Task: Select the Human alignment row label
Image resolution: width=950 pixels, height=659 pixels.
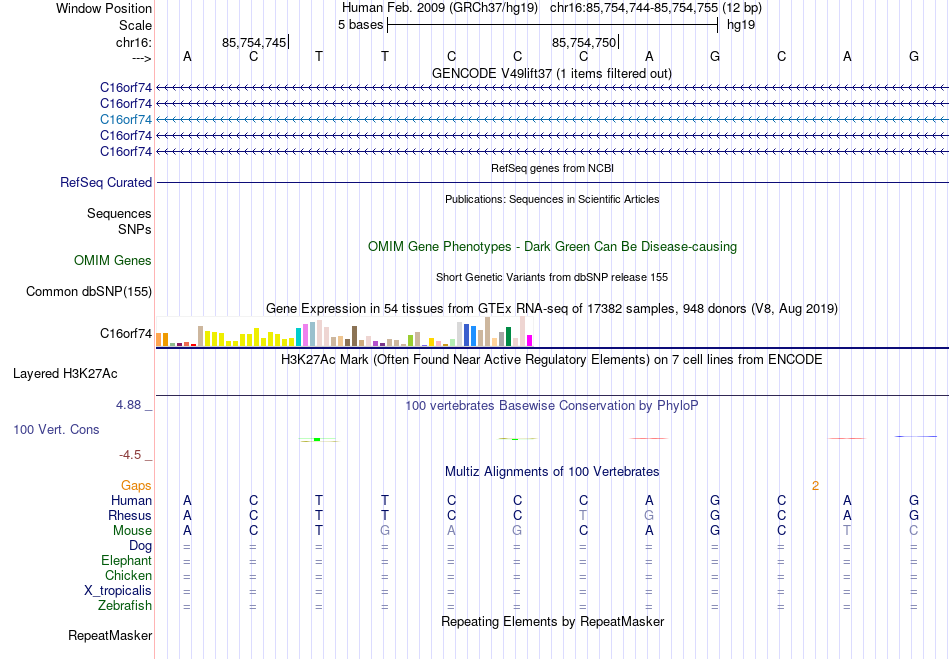Action: tap(131, 500)
